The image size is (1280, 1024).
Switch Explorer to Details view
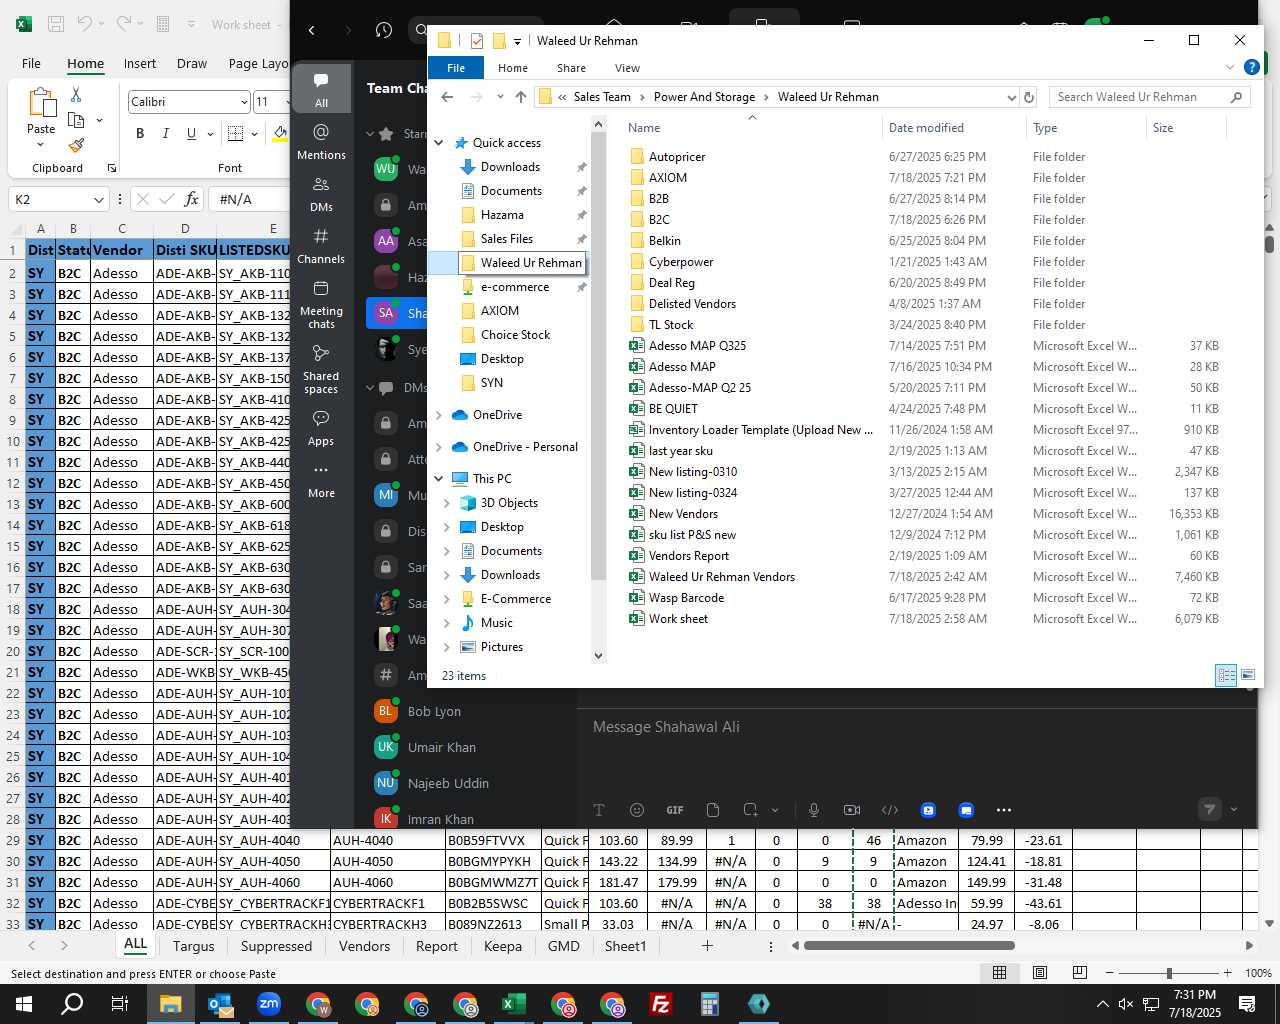tap(1226, 675)
